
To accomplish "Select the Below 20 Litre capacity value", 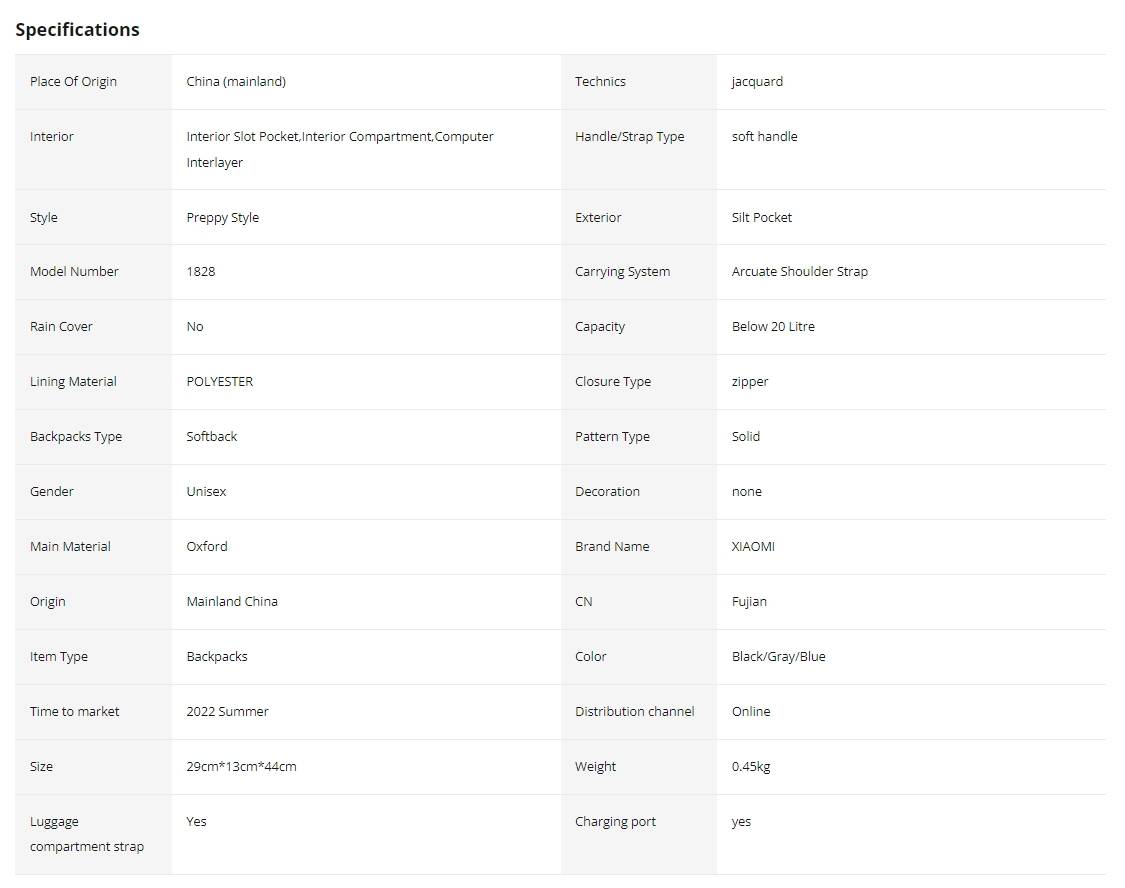I will click(x=773, y=326).
